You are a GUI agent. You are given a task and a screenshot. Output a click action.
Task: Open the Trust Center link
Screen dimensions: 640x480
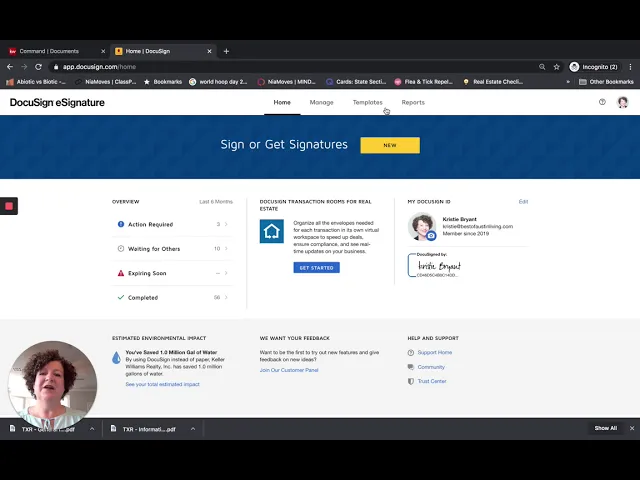click(432, 381)
